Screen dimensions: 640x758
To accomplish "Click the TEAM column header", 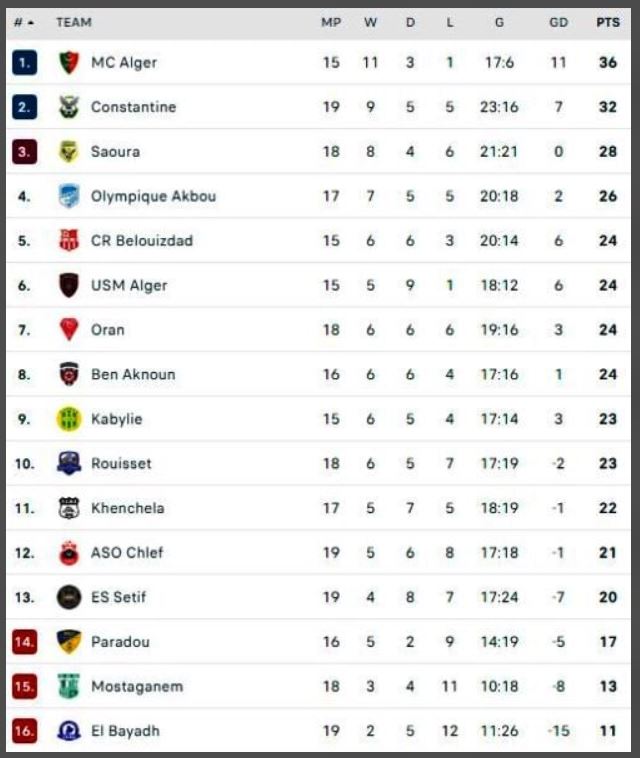I will [74, 22].
